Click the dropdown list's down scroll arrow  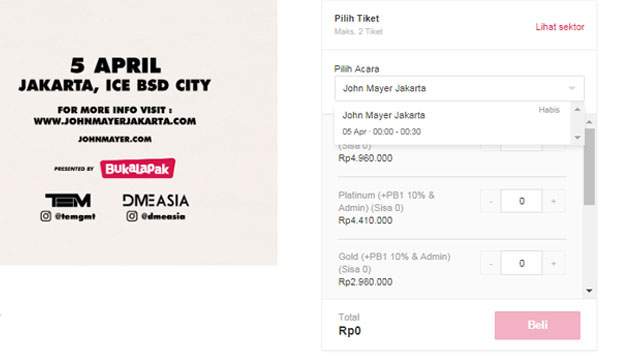click(x=577, y=138)
